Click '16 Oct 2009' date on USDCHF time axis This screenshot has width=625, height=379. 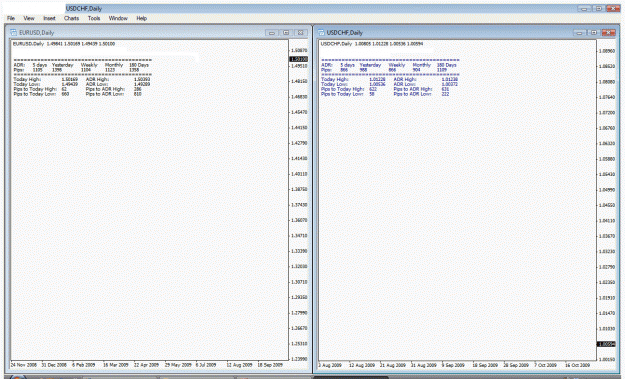click(x=577, y=365)
